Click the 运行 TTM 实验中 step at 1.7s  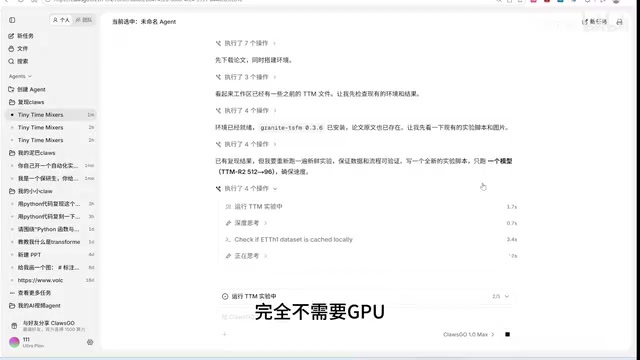(x=371, y=207)
